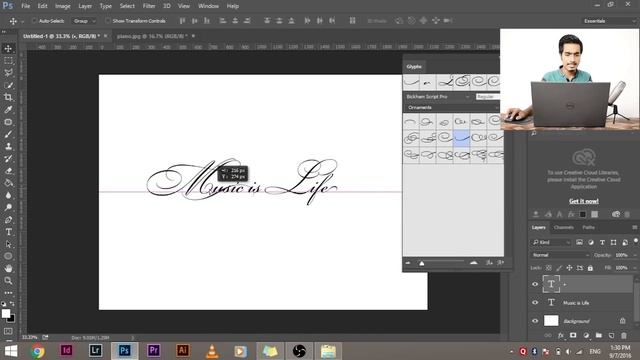Toggle Show Transform Controls checkbox
The height and width of the screenshot is (360, 640).
click(108, 20)
